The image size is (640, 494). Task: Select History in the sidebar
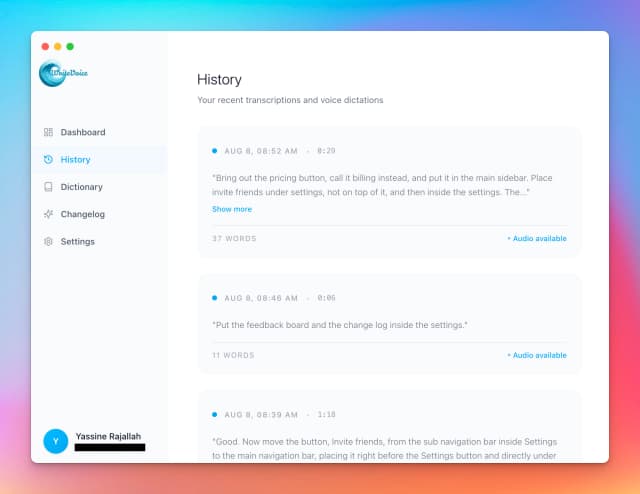[x=75, y=160]
